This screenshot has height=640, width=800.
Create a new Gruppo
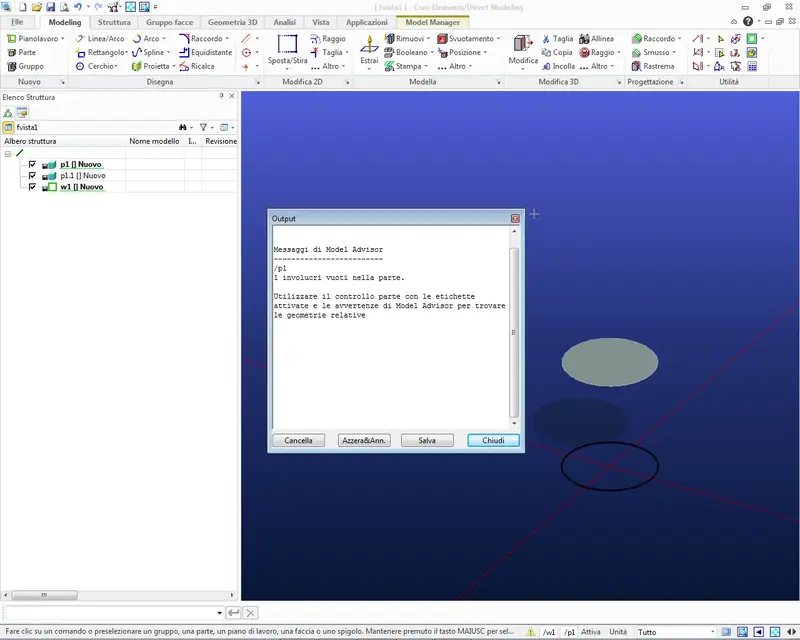tap(25, 66)
